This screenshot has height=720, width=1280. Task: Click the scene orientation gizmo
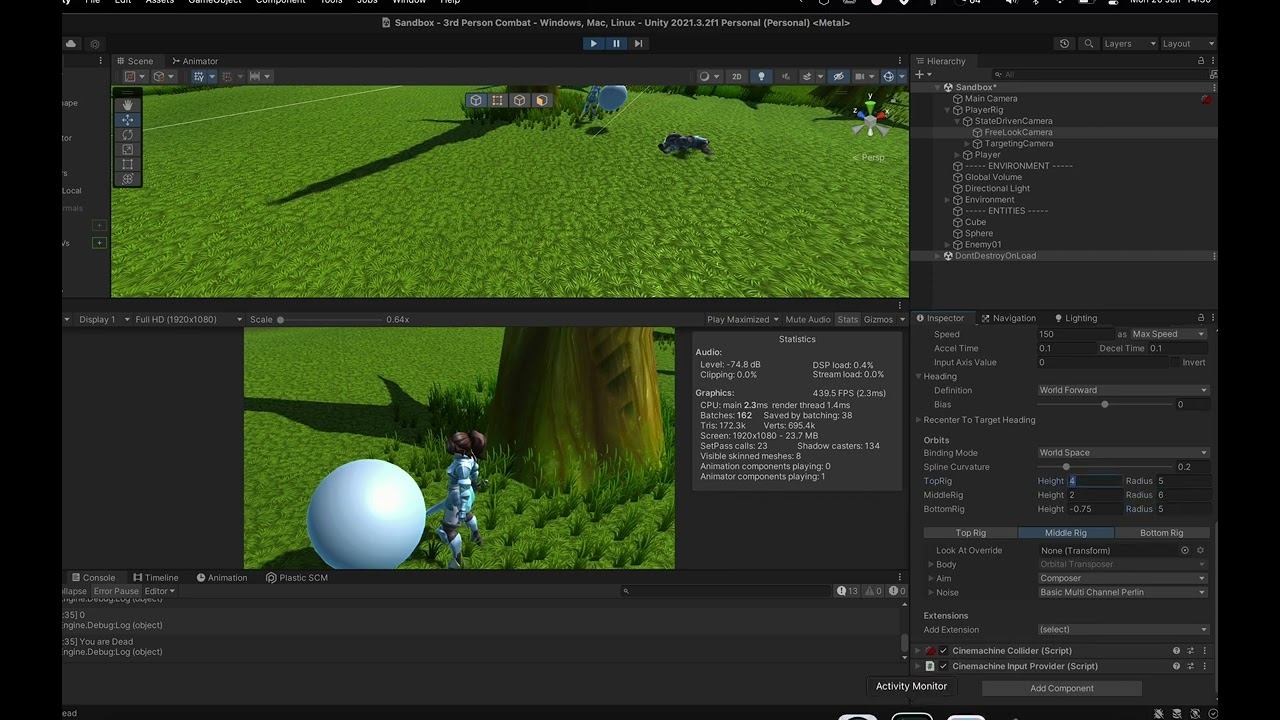(x=870, y=119)
